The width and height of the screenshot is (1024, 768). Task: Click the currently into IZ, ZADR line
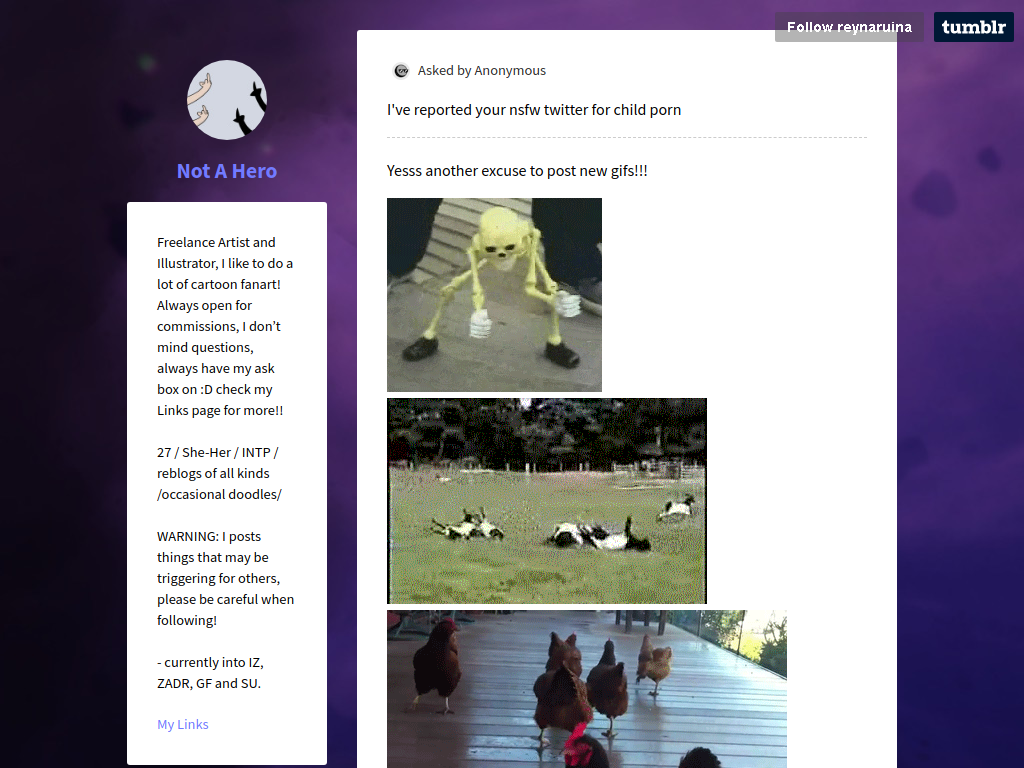[210, 673]
